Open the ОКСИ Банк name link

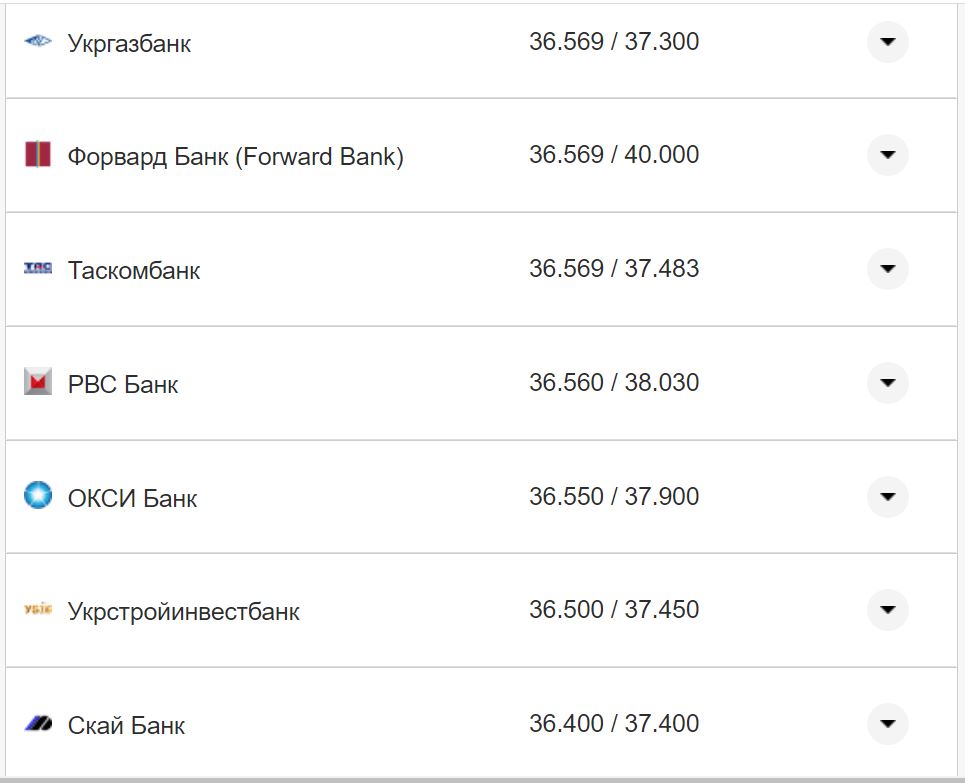pyautogui.click(x=133, y=497)
